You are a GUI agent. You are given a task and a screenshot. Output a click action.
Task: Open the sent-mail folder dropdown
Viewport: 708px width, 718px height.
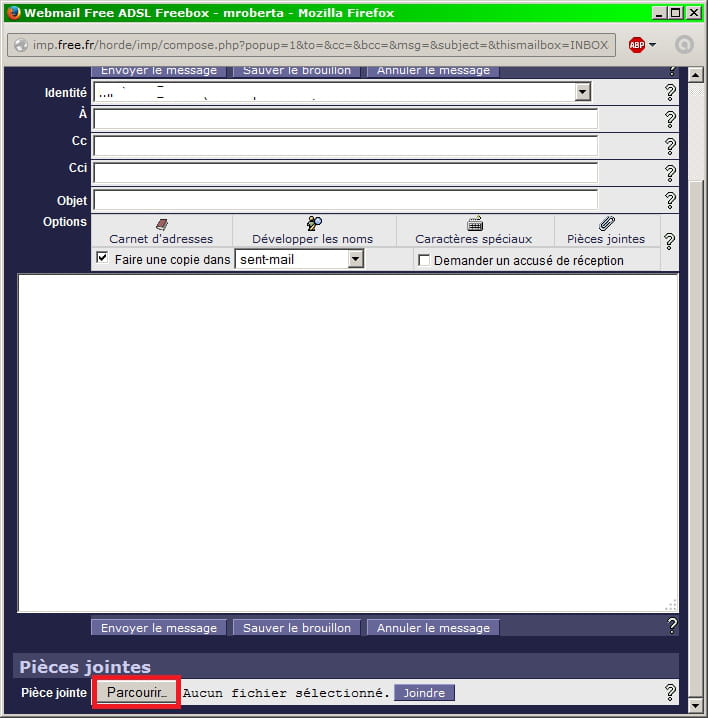point(355,259)
